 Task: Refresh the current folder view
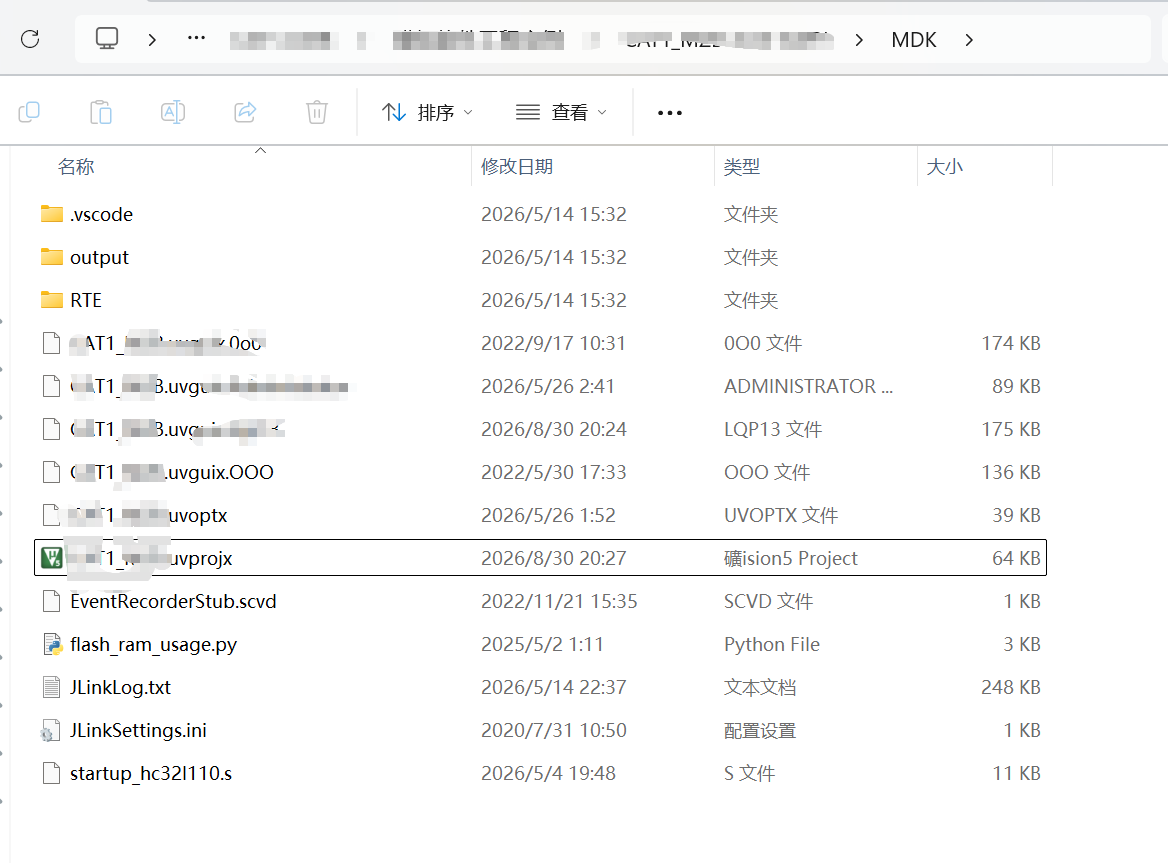(30, 39)
